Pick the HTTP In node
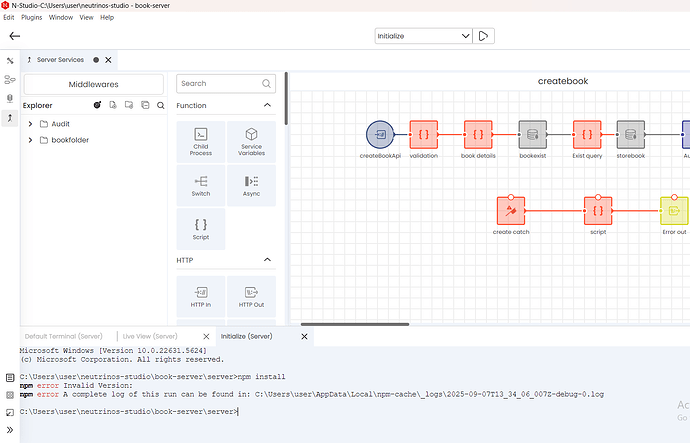 click(x=201, y=297)
